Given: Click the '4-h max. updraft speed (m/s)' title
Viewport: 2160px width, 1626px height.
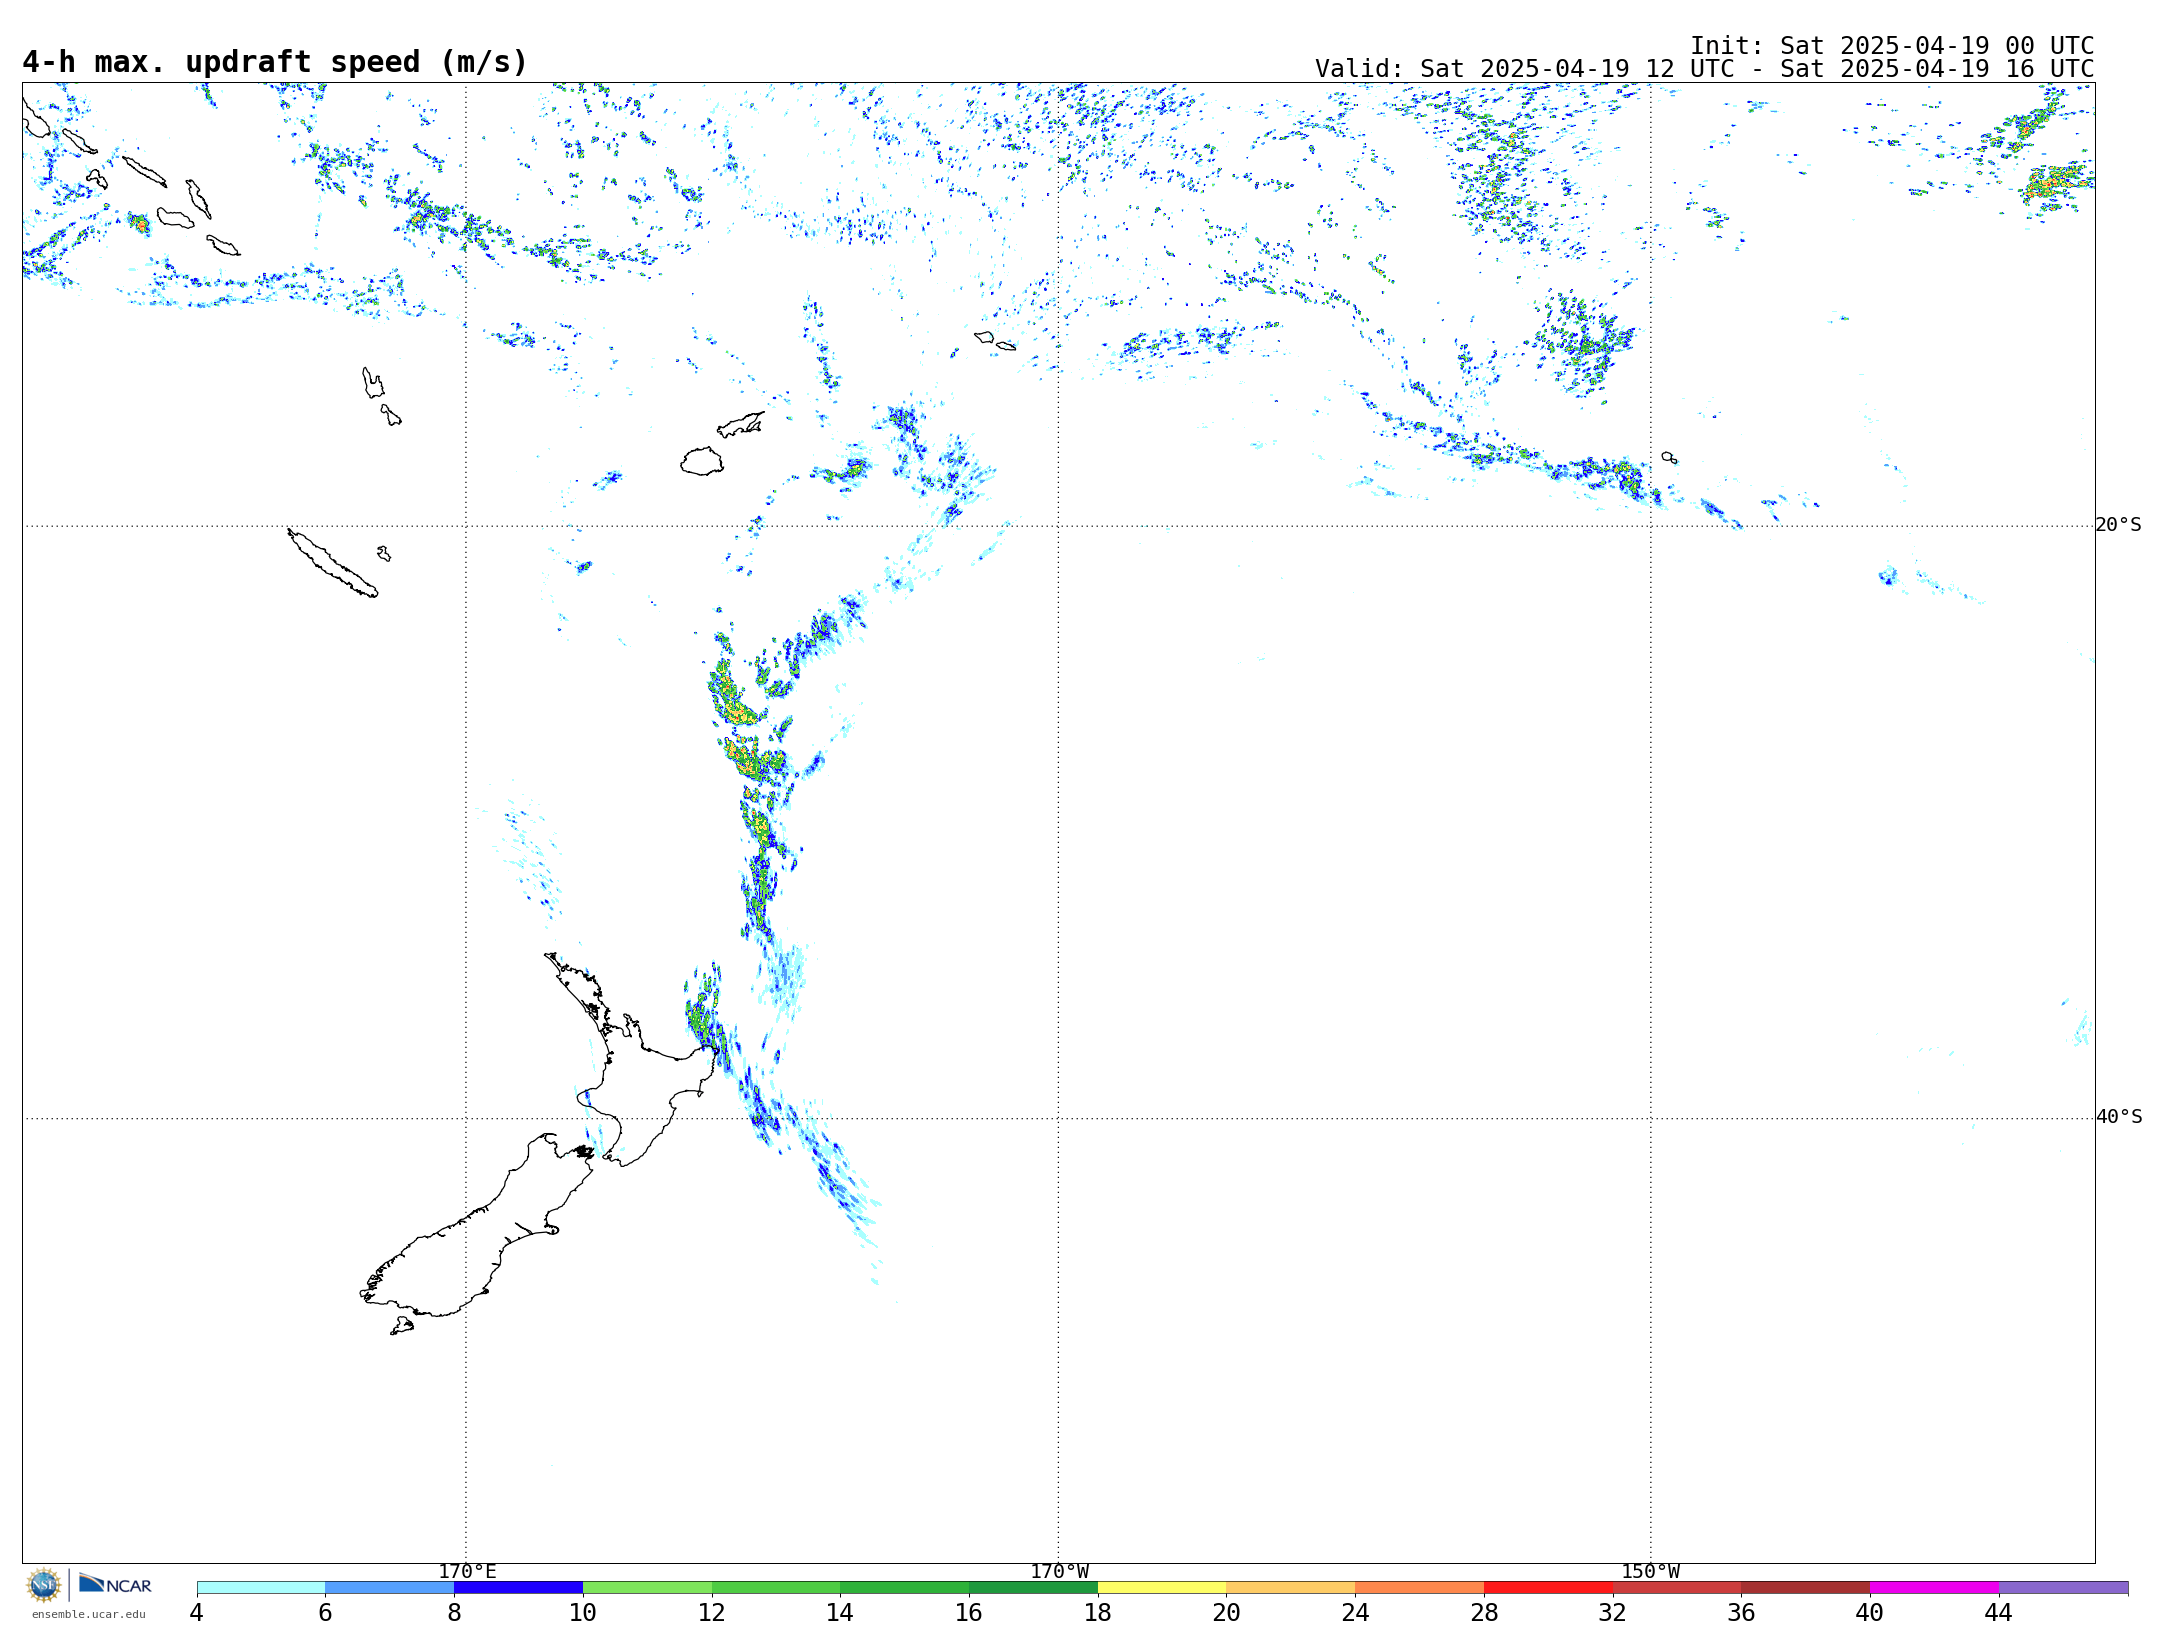Looking at the screenshot, I should pyautogui.click(x=275, y=62).
